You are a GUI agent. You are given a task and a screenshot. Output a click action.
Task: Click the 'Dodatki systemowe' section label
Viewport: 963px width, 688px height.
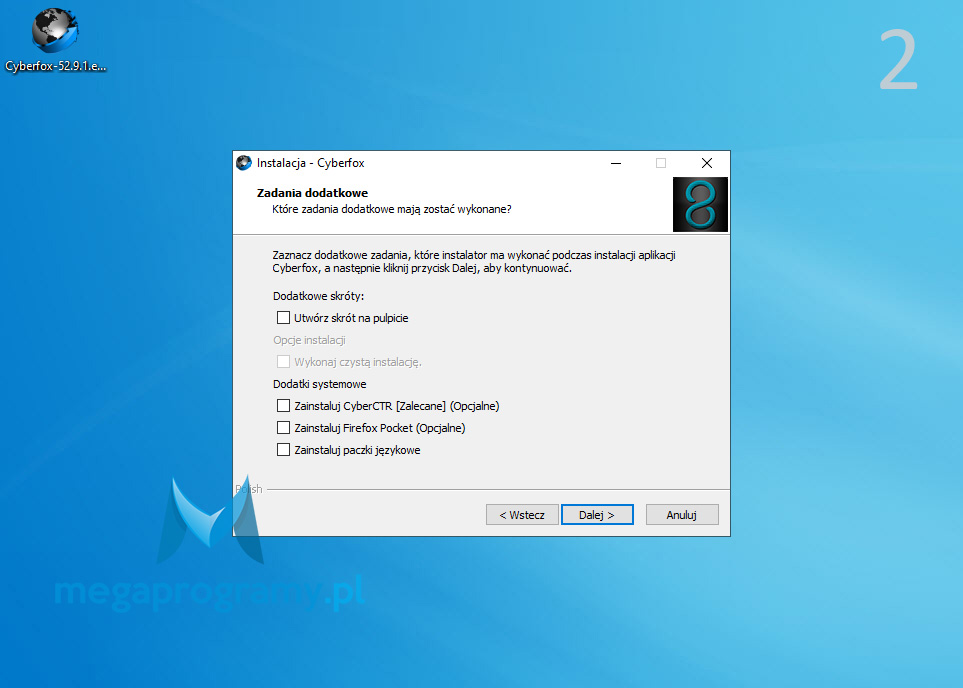click(319, 384)
